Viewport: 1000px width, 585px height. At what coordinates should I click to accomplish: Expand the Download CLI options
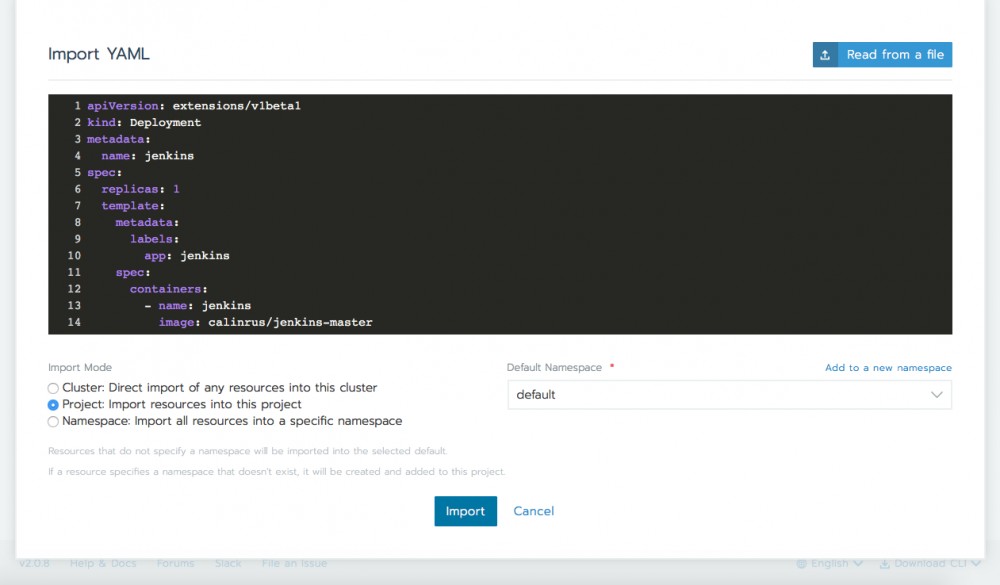pyautogui.click(x=931, y=563)
